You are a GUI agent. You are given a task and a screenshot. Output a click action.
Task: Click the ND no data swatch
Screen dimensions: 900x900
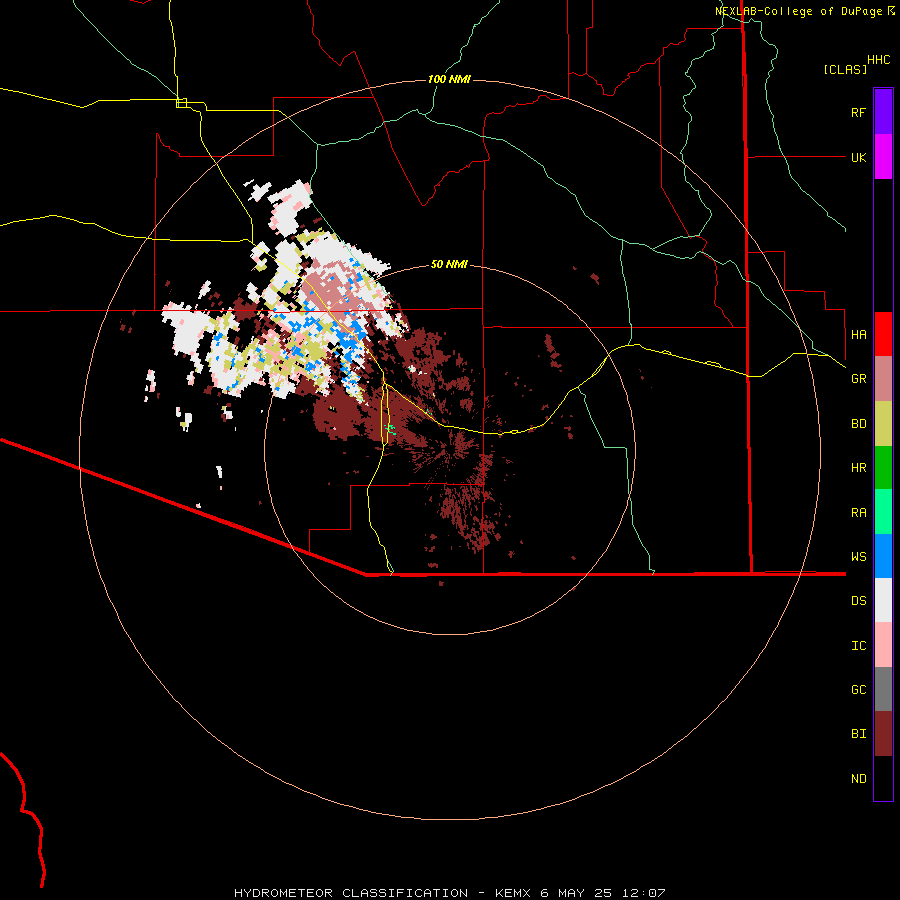coord(883,778)
